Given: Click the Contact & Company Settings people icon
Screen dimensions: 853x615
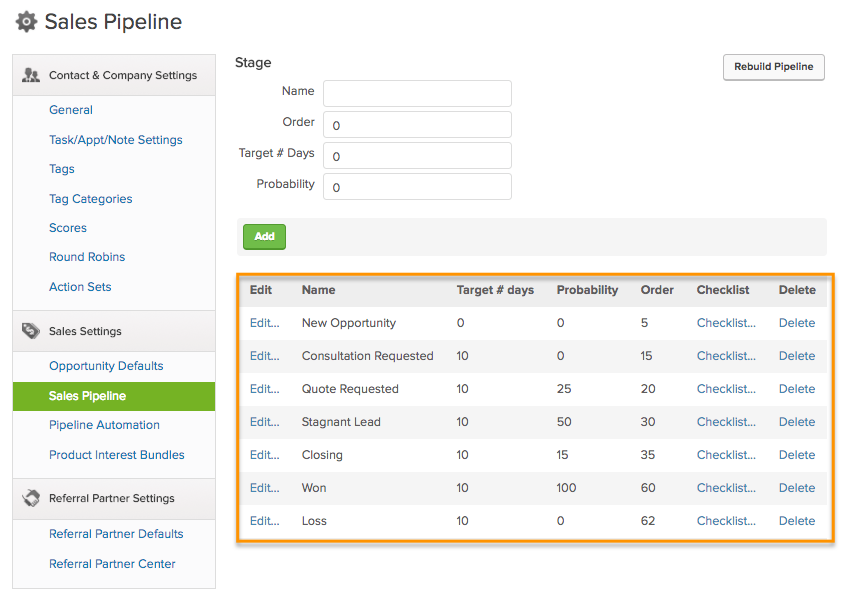Looking at the screenshot, I should (28, 74).
